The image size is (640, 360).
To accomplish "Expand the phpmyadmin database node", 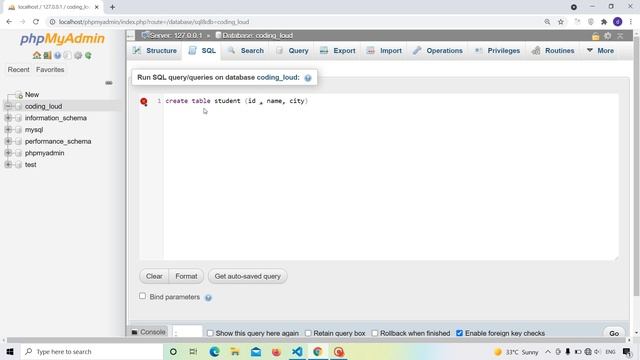I will click(x=8, y=153).
